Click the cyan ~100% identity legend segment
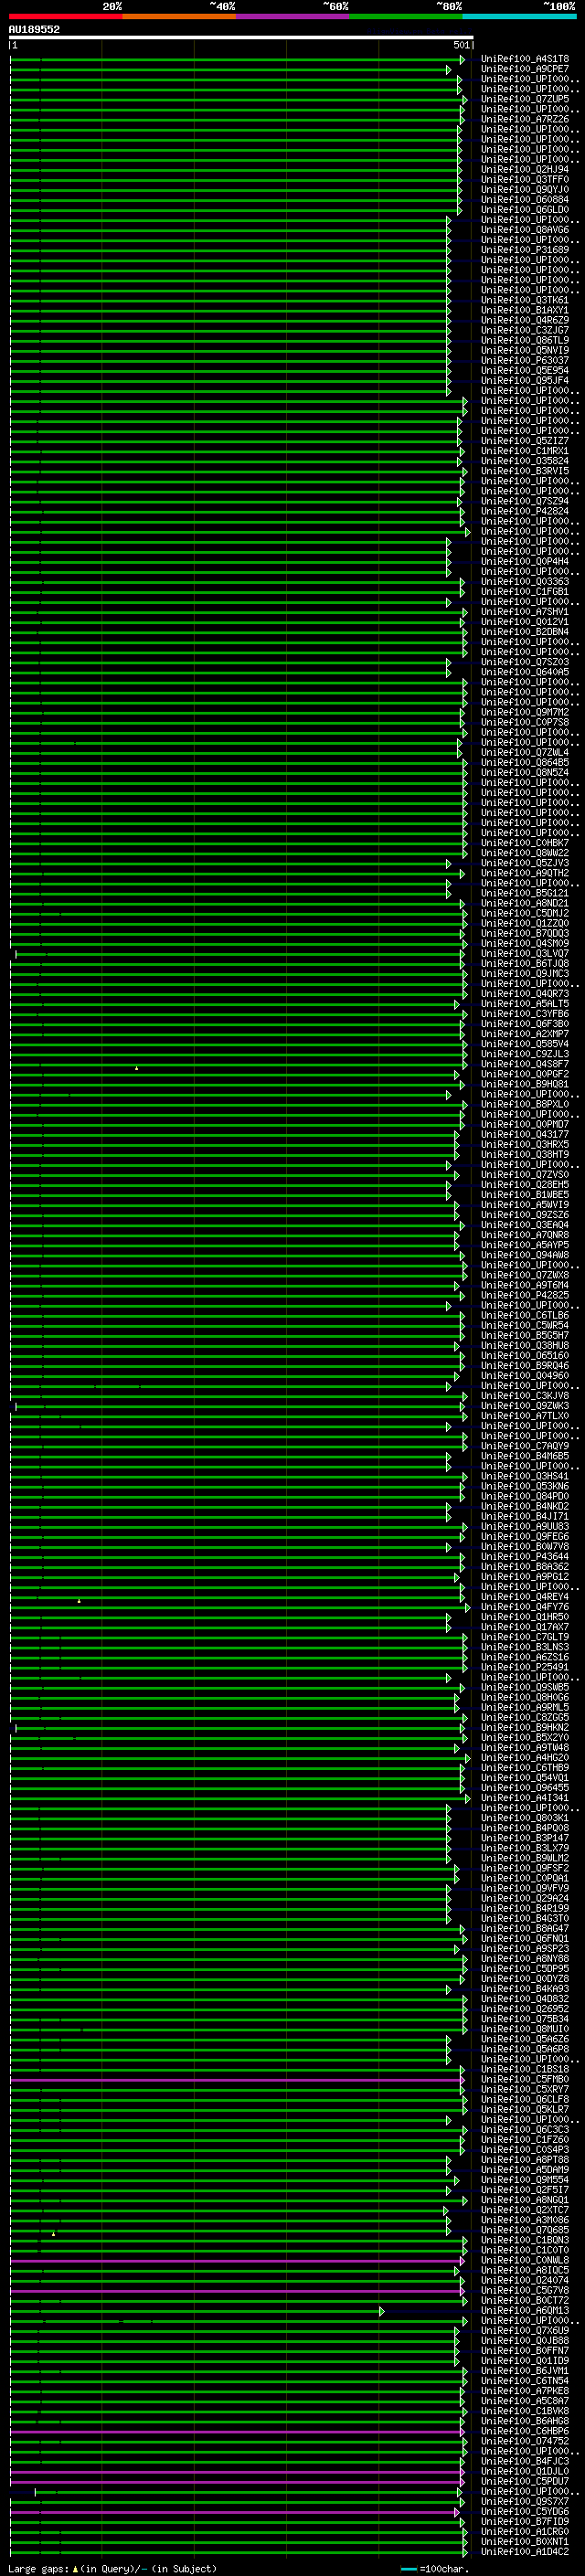The height and width of the screenshot is (2576, 585). click(x=519, y=16)
